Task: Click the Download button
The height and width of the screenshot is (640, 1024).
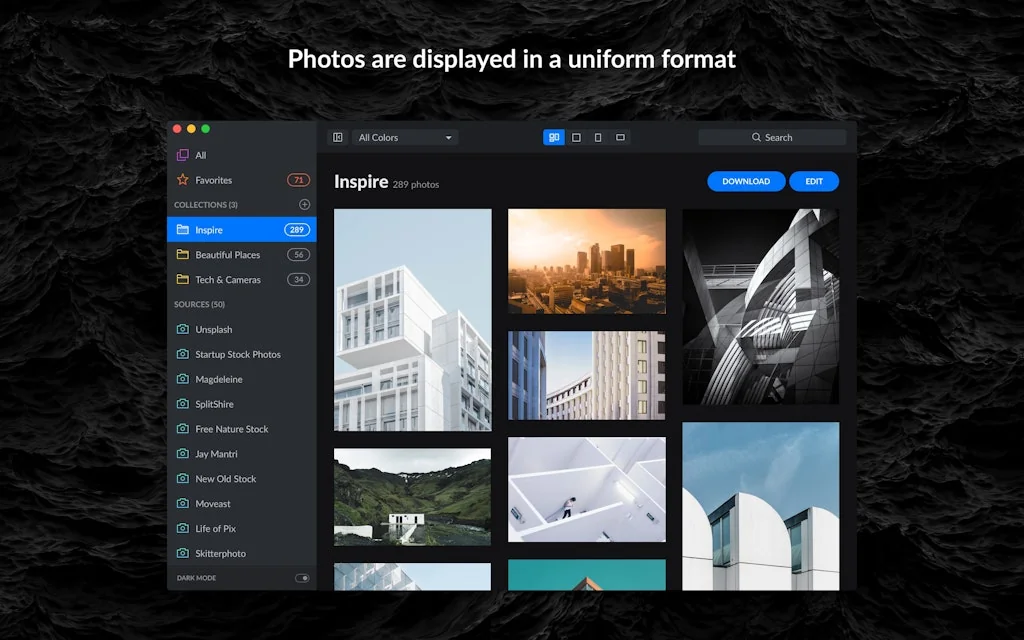Action: (746, 181)
